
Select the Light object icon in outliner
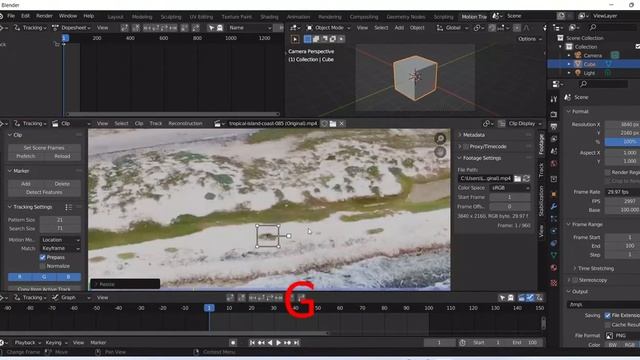tap(578, 73)
